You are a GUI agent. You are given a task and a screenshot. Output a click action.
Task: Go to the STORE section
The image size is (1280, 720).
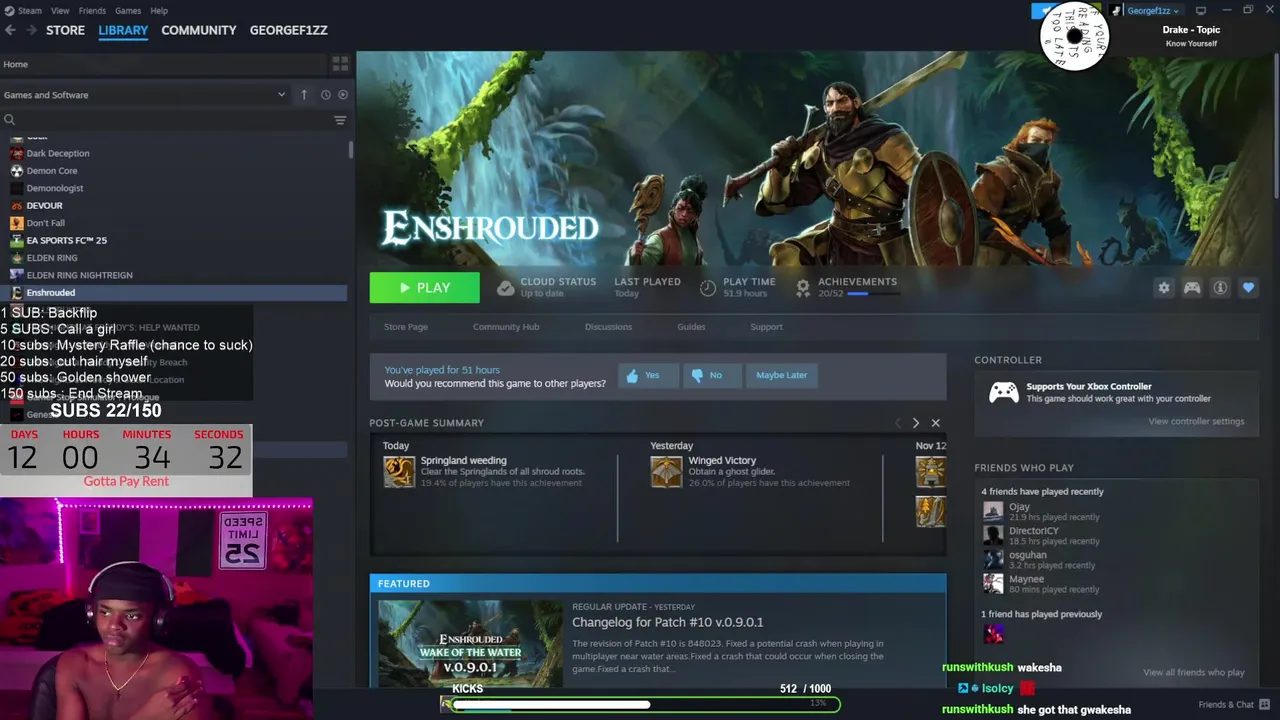pos(65,30)
